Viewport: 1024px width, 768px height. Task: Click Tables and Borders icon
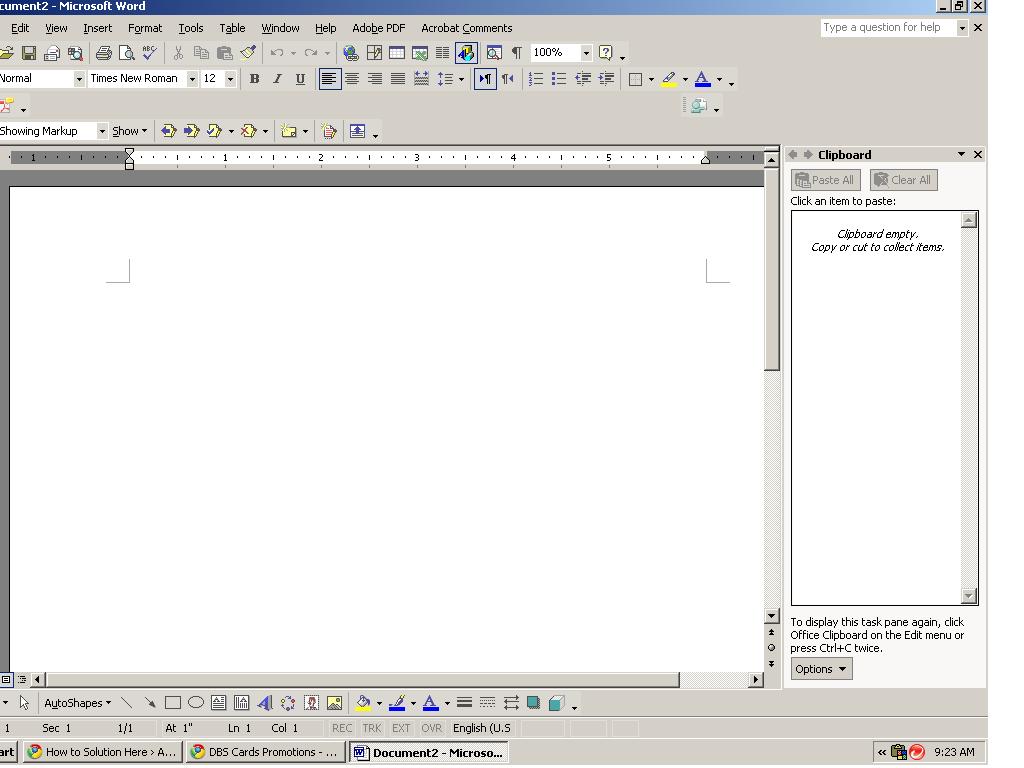click(374, 53)
